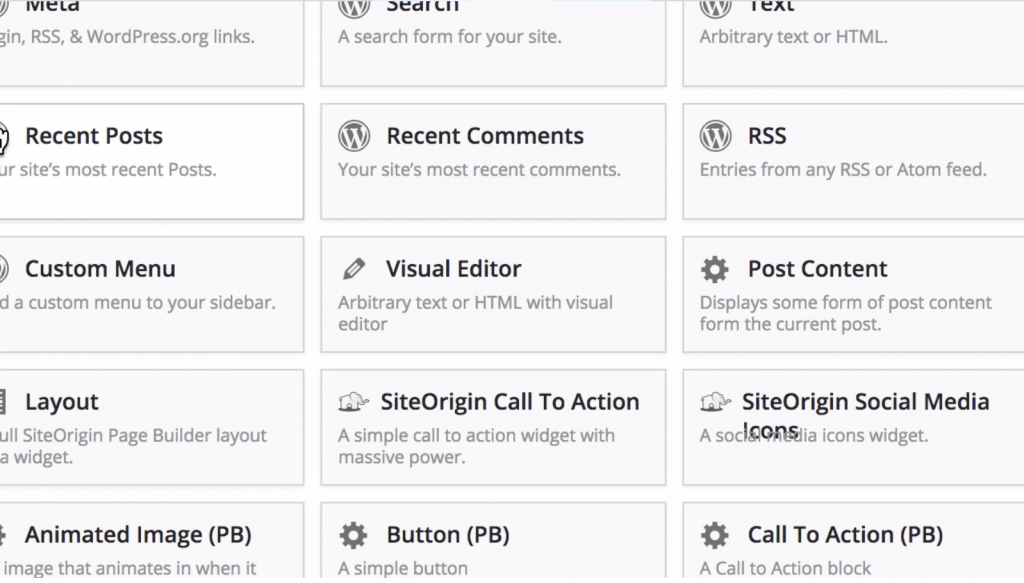Viewport: 1024px width, 583px height.
Task: Add the SiteOrigin Call To Action title
Action: [x=509, y=402]
